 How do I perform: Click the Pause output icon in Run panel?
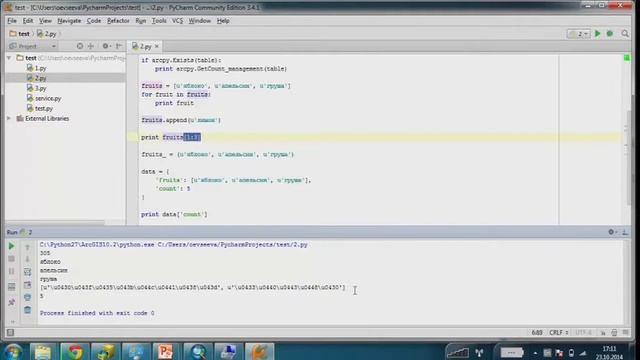click(x=11, y=272)
